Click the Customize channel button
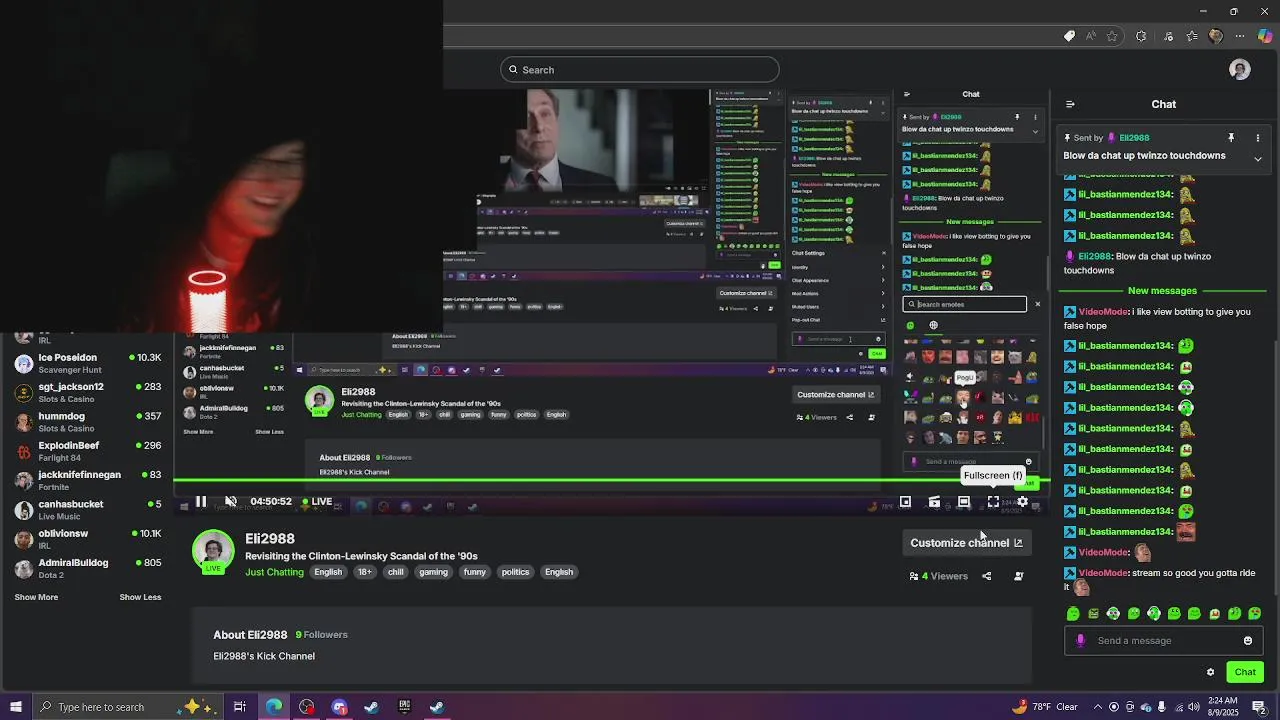1280x720 pixels. coord(966,543)
